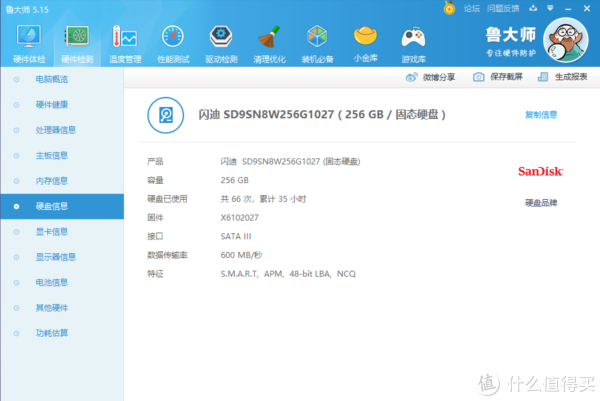Open 论坛 forum link
This screenshot has width=600, height=401.
[x=471, y=8]
